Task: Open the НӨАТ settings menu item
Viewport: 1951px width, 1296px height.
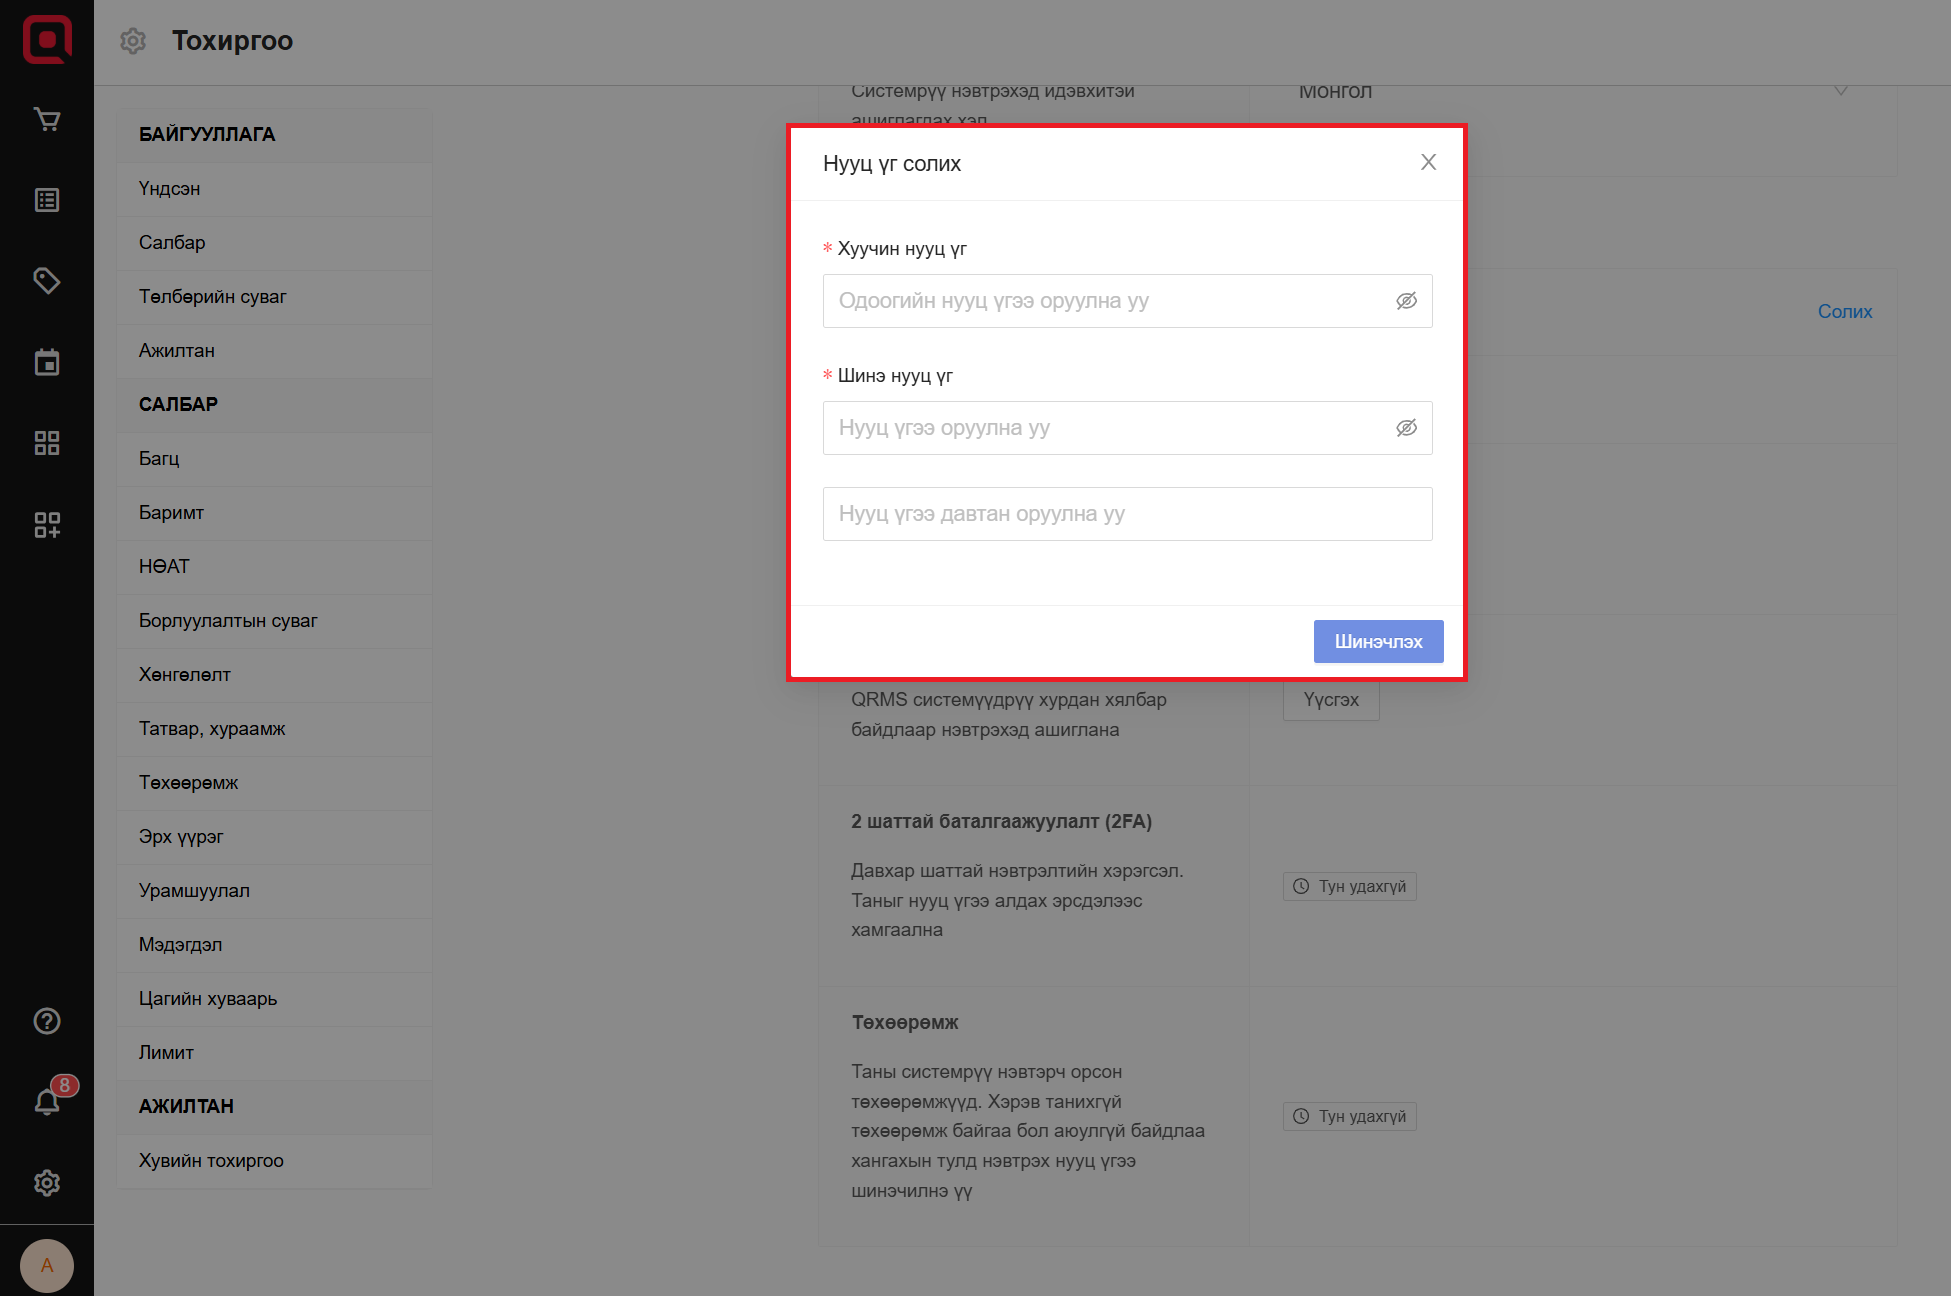Action: pos(164,567)
